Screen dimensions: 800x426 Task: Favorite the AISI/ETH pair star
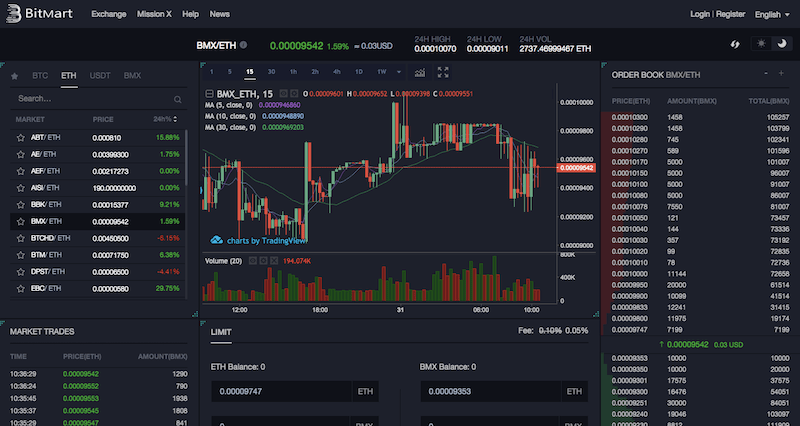(x=21, y=188)
